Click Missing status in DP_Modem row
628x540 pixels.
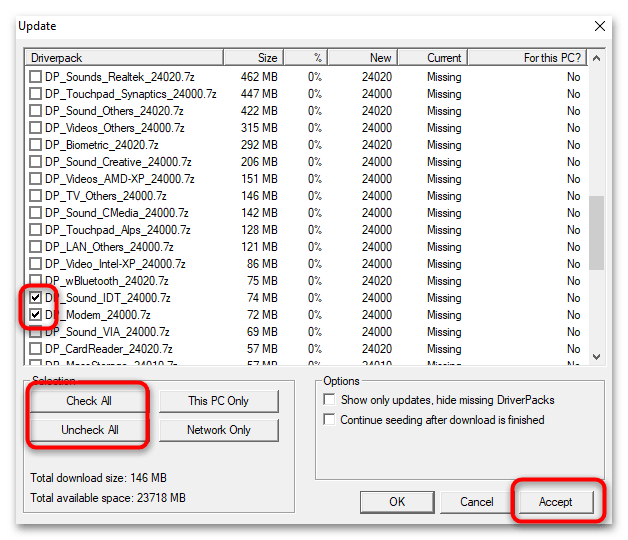point(444,315)
